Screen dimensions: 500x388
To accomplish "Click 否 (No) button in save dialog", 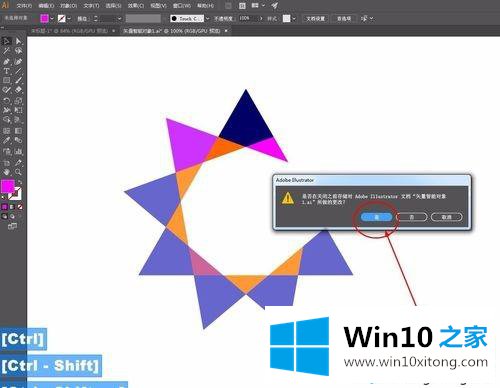I will pos(412,217).
